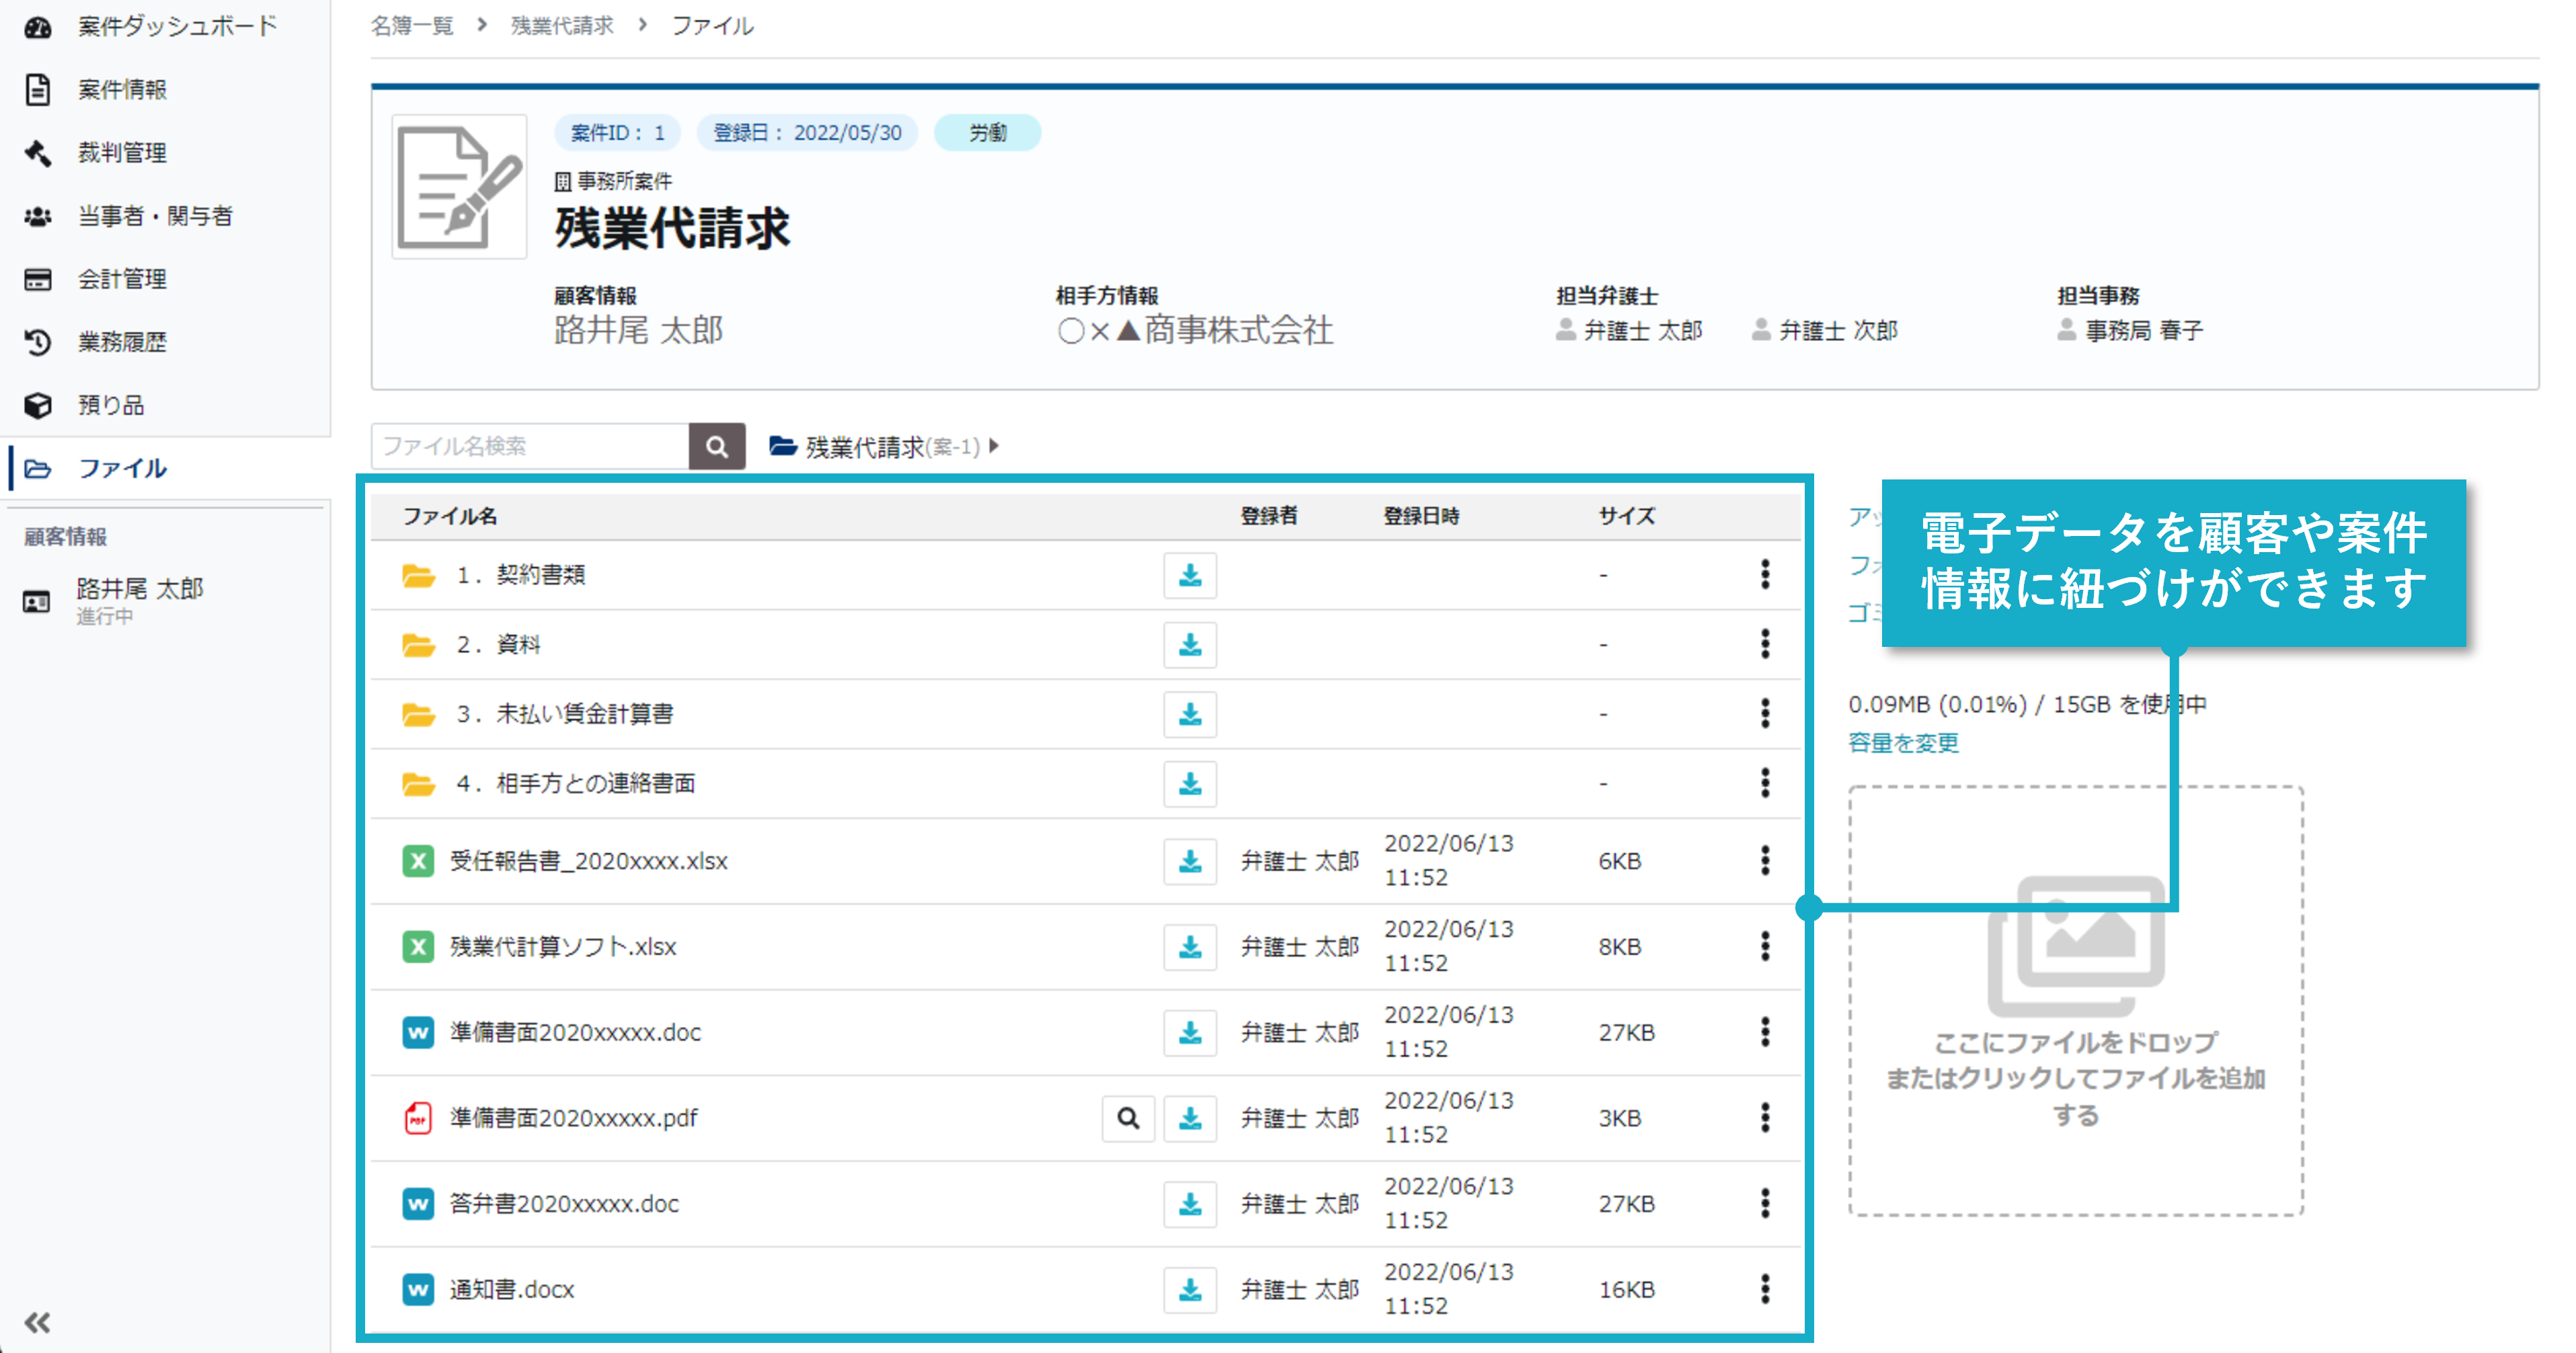Open more options for 受任報告書_2020xxxx.xlsx
The image size is (2576, 1353).
pyautogui.click(x=1765, y=860)
